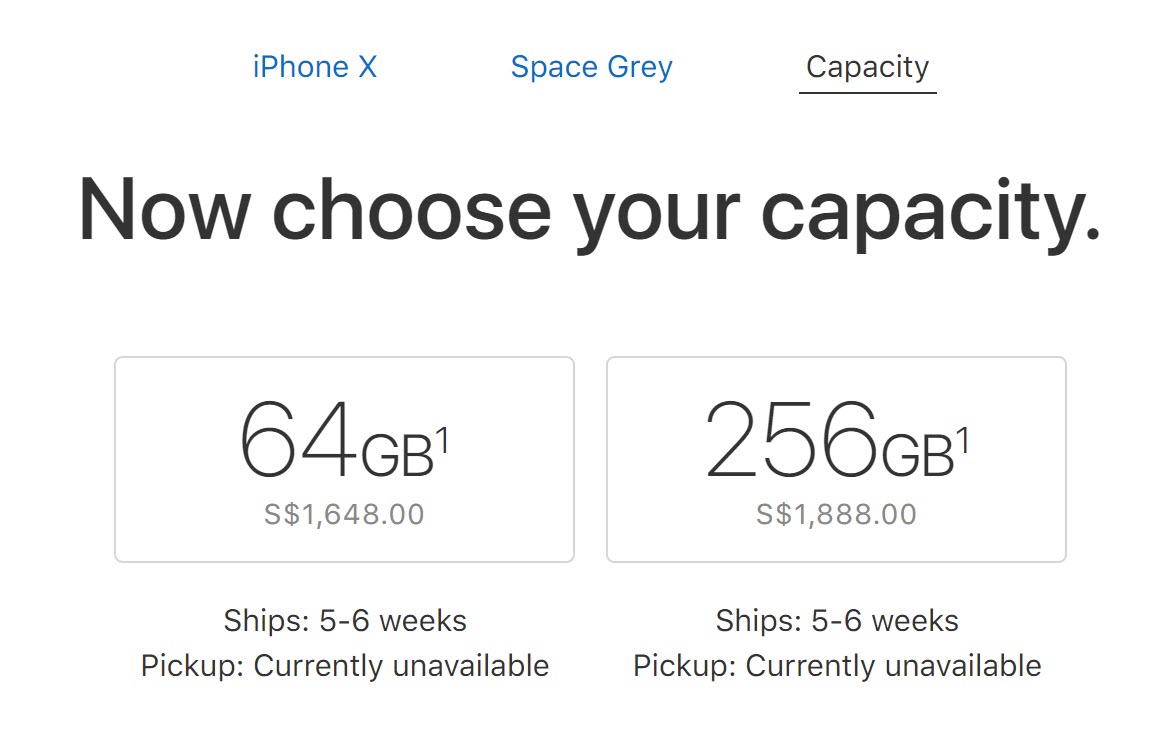Click the S$1,888.00 price text
Viewport: 1152px width, 737px height.
click(x=837, y=513)
